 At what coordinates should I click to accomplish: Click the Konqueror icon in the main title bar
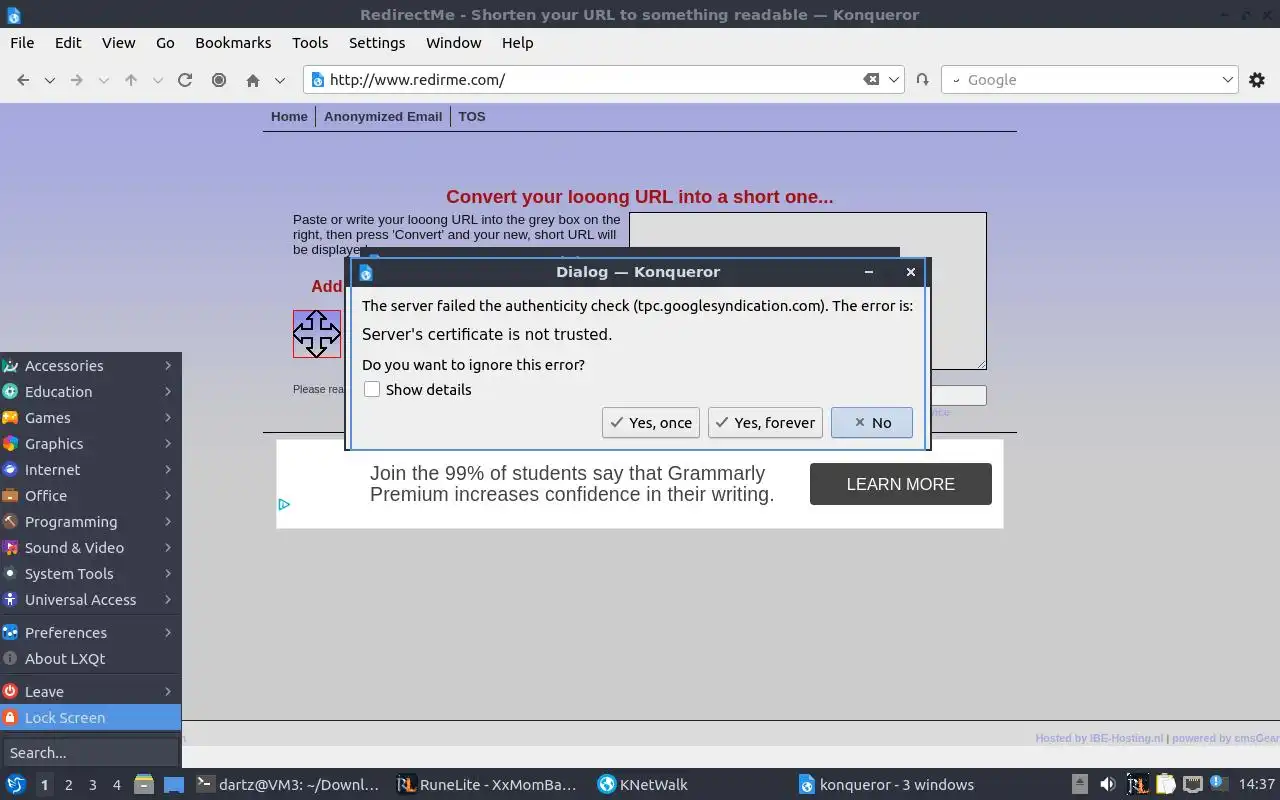[13, 15]
